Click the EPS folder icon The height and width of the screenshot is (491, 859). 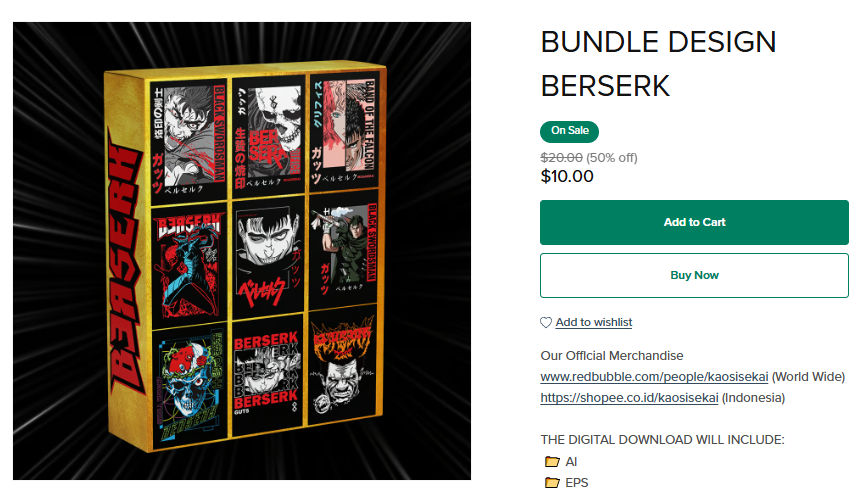552,482
